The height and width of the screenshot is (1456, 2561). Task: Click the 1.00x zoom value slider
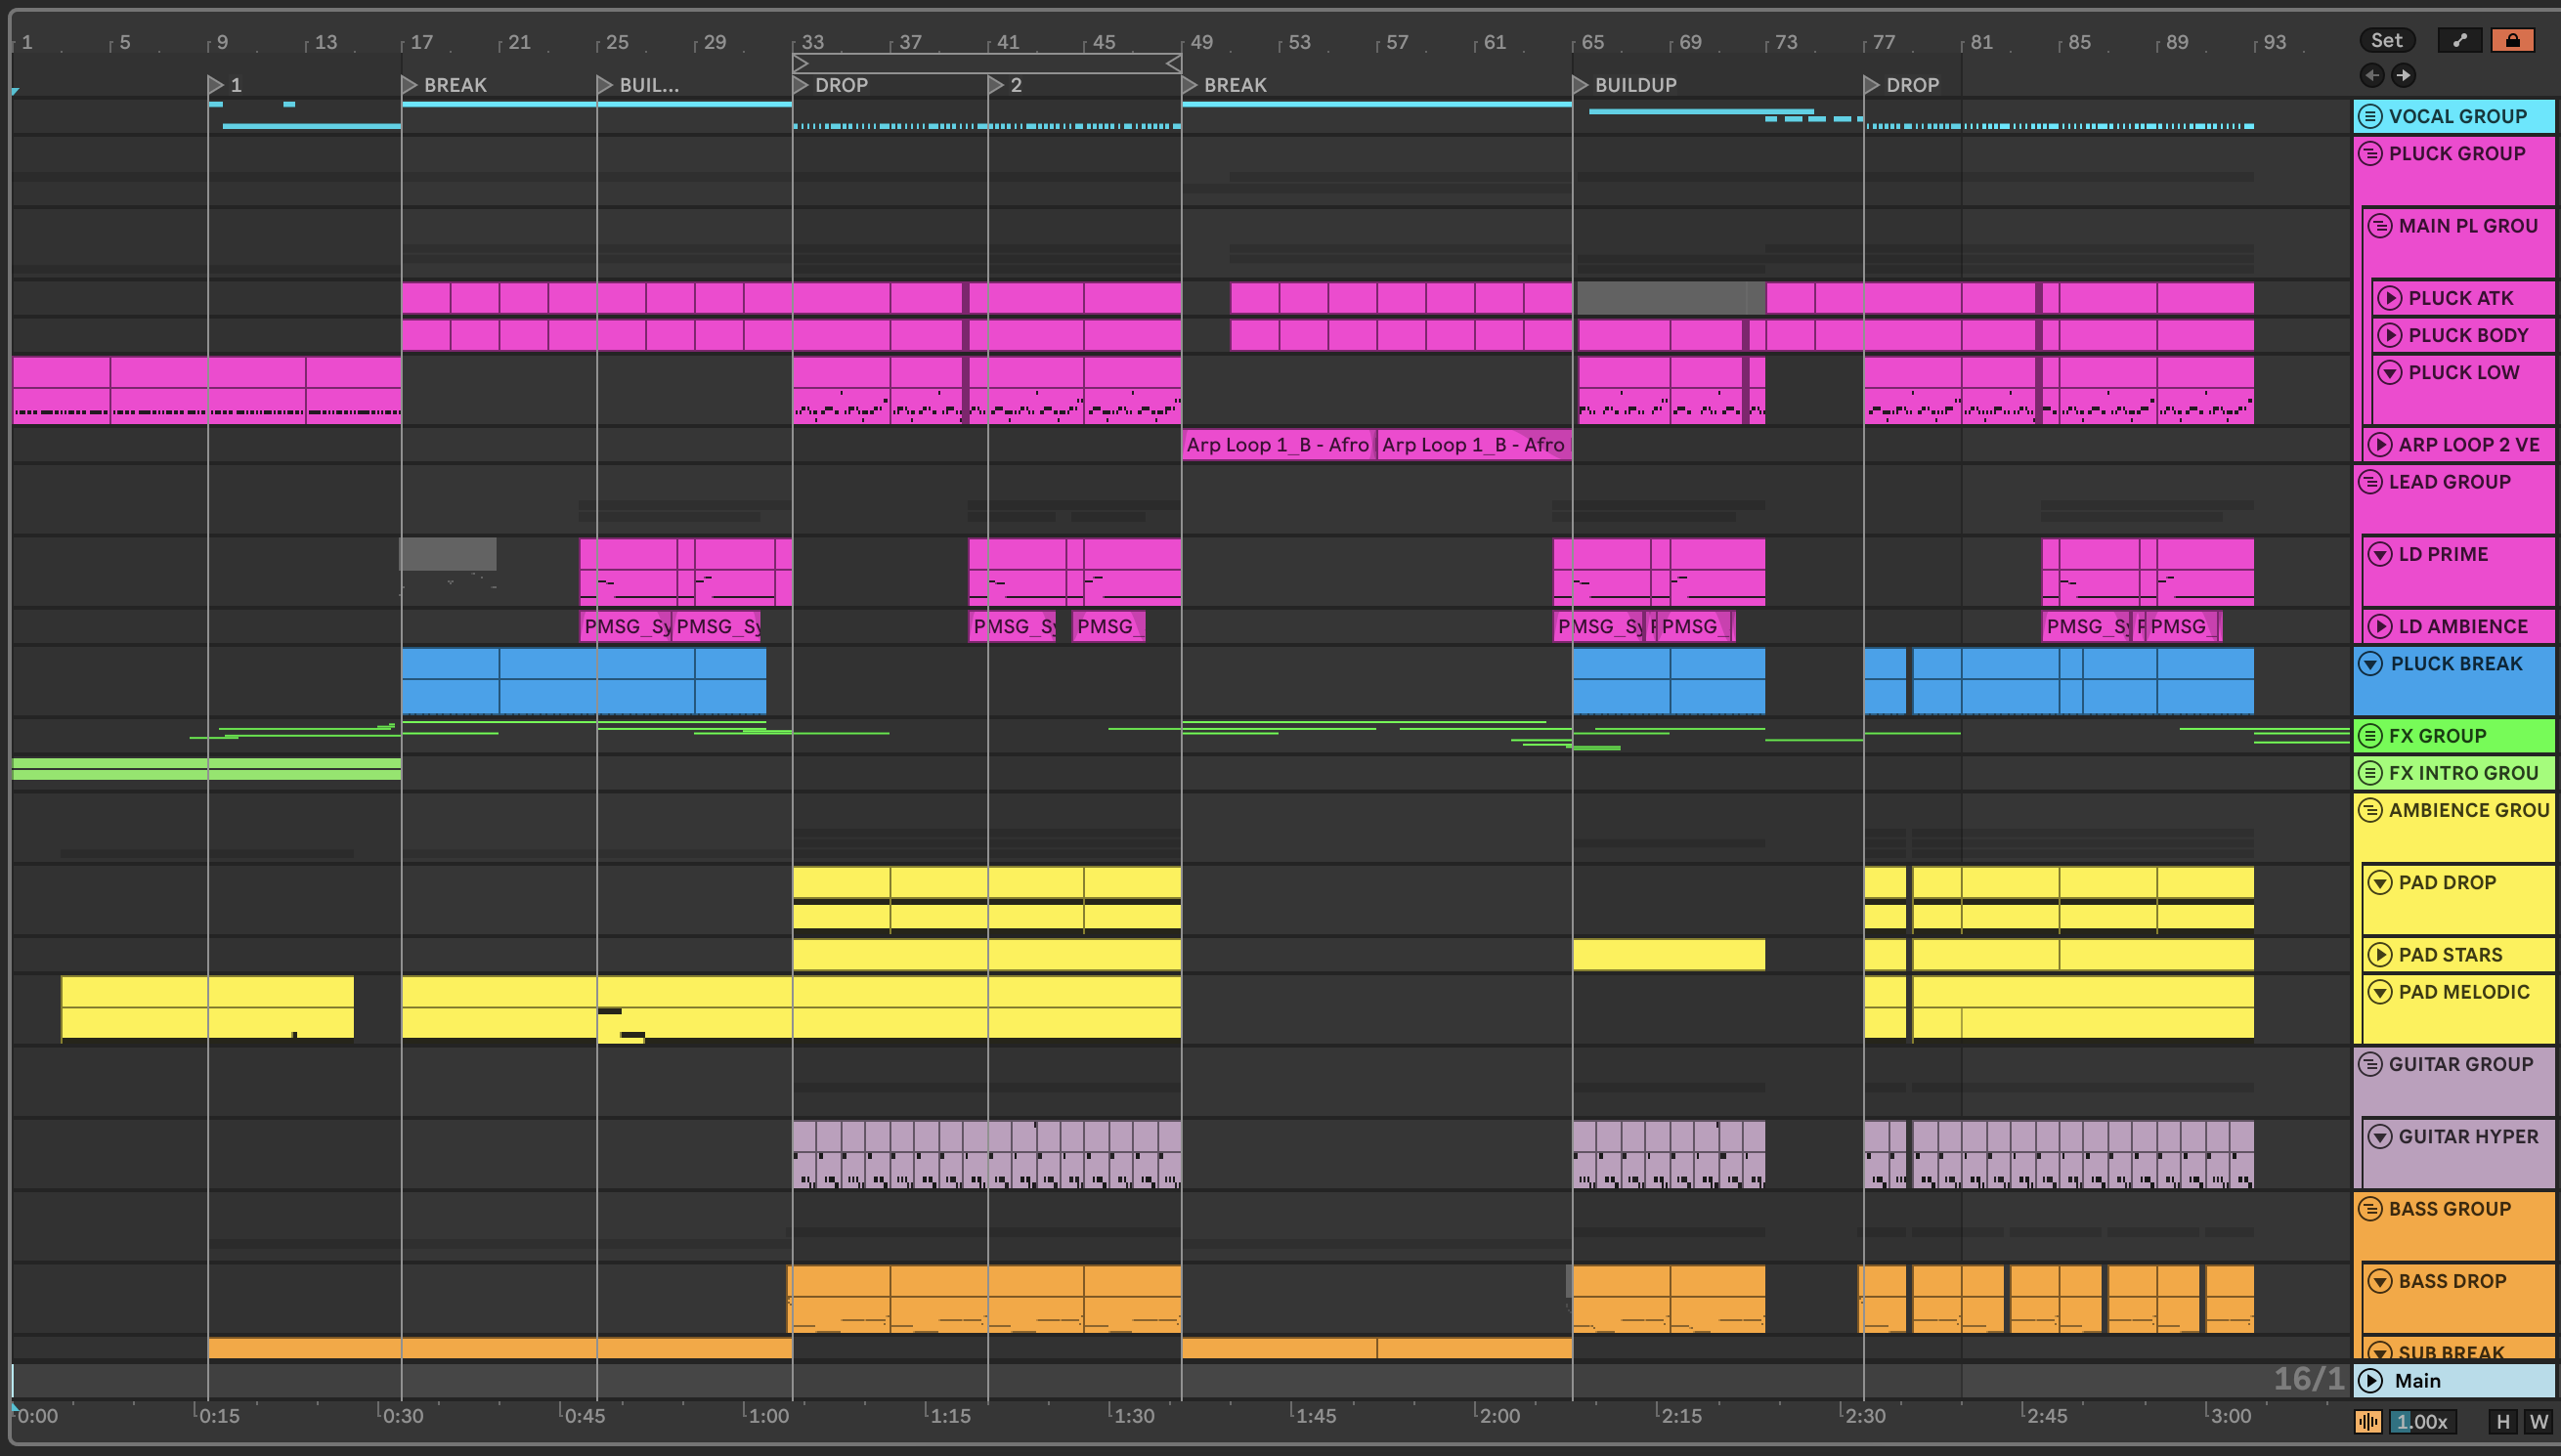click(x=2421, y=1422)
